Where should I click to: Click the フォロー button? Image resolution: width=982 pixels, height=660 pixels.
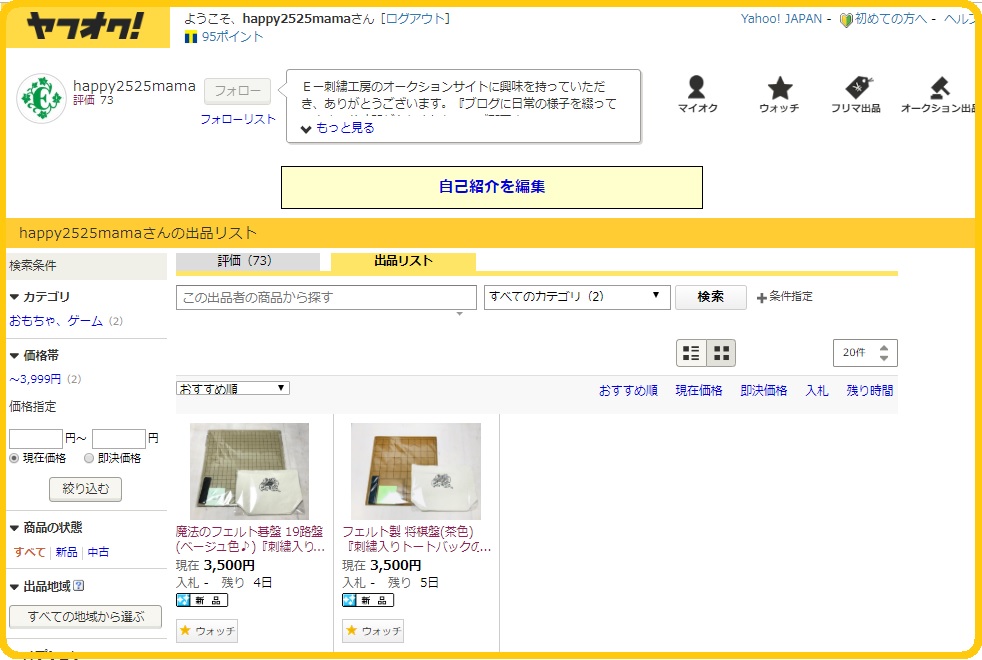pyautogui.click(x=237, y=91)
